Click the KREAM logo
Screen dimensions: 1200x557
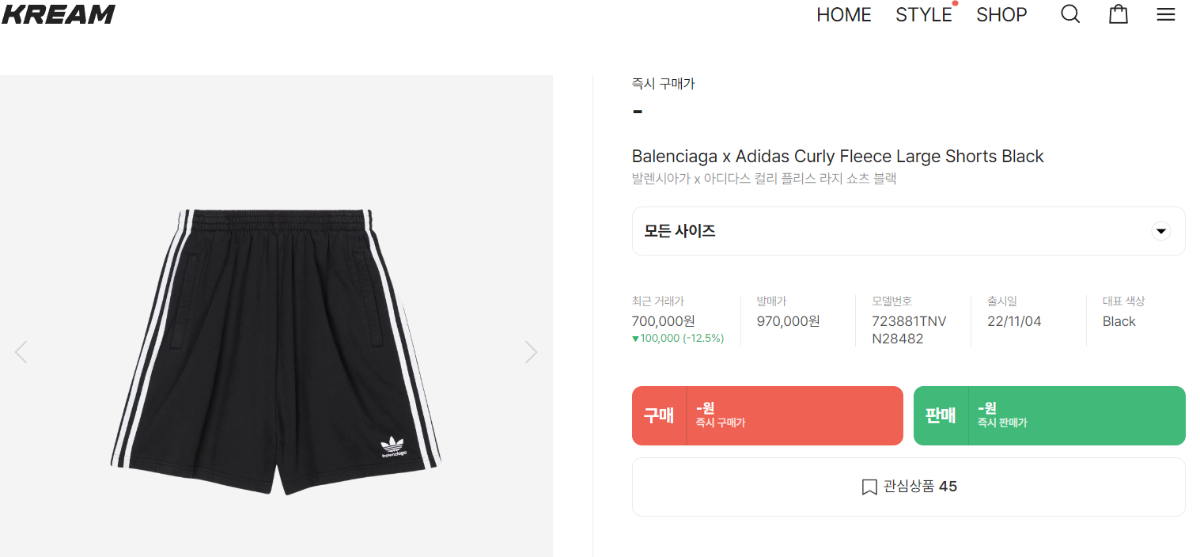click(58, 14)
